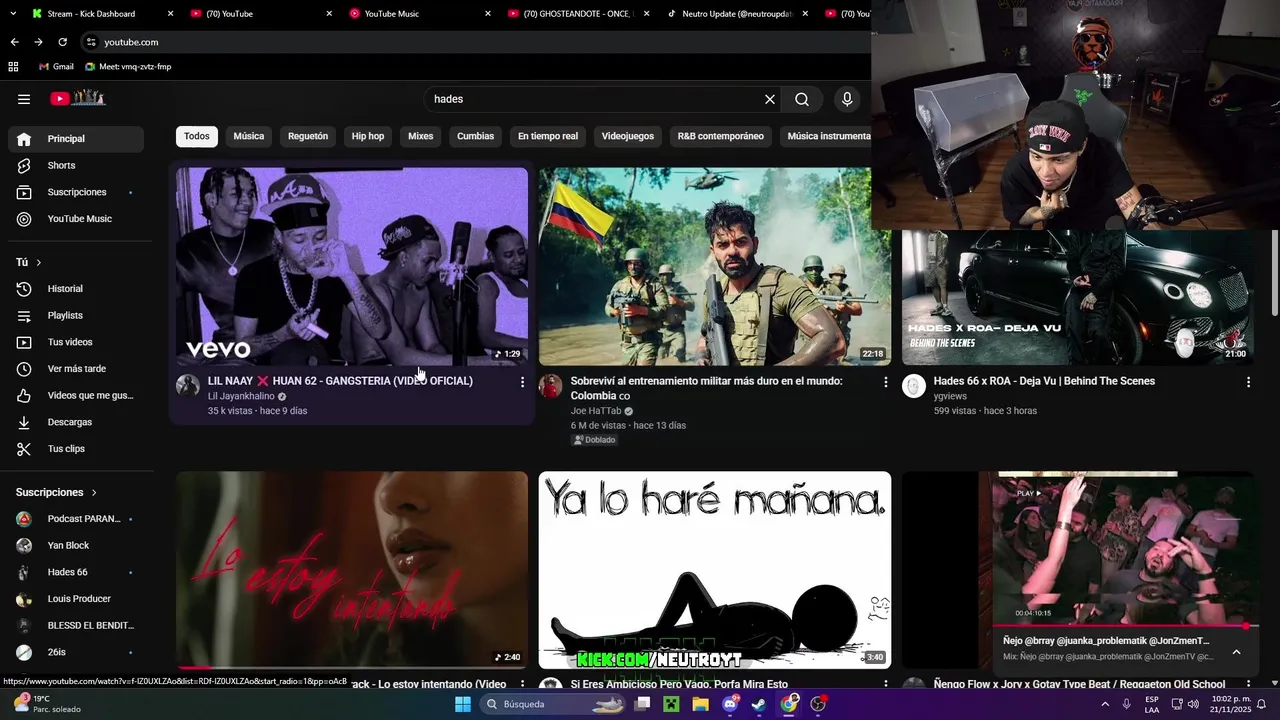The width and height of the screenshot is (1280, 720).
Task: Open 'Ver más tarde' in the sidebar
Action: (x=76, y=369)
